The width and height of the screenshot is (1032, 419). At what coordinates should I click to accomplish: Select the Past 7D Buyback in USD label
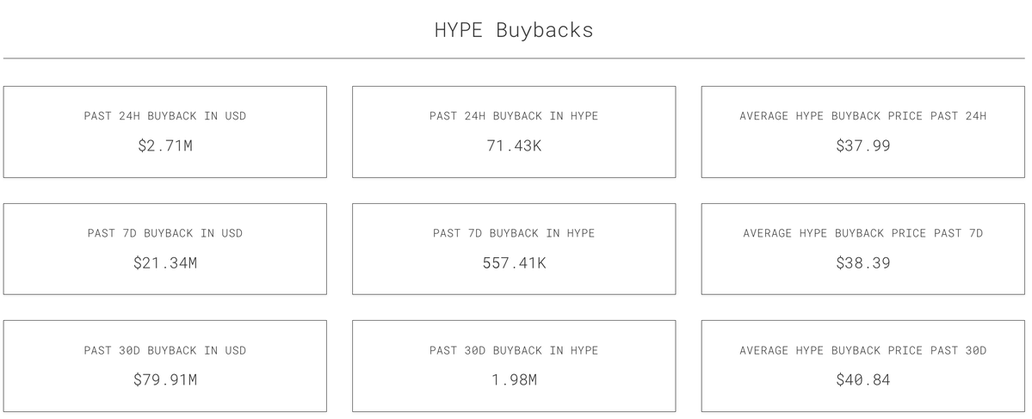165,233
